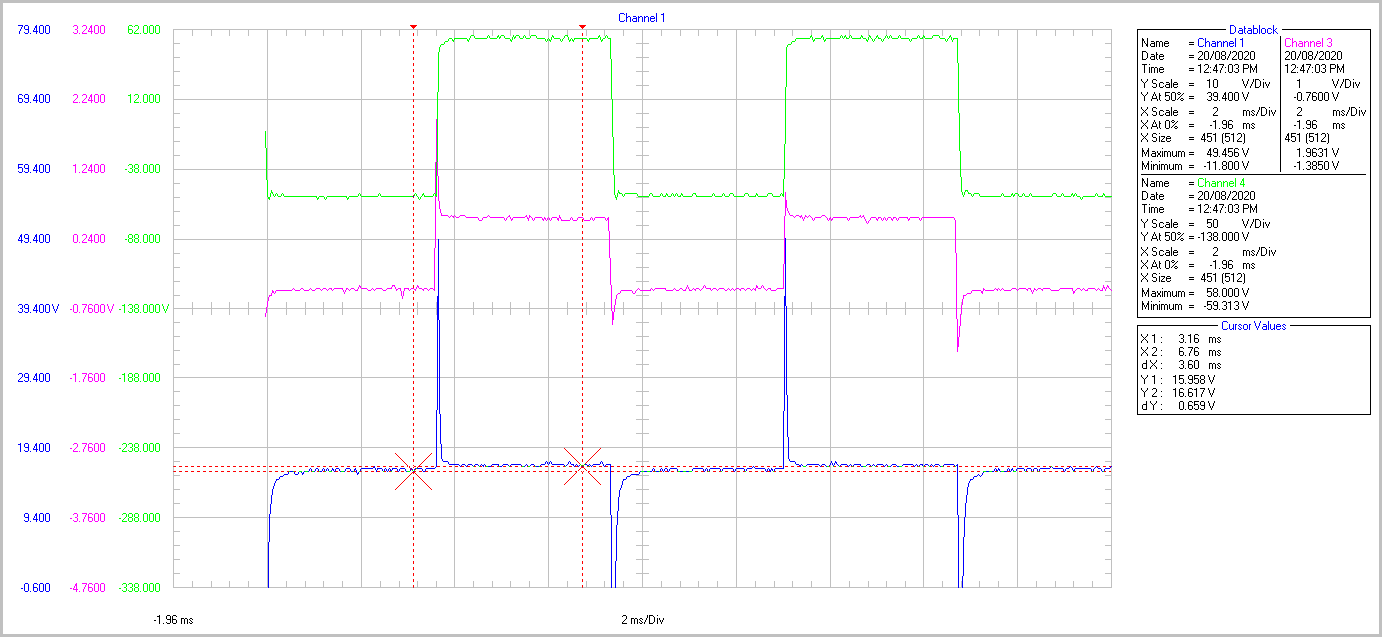Viewport: 1382px width, 637px height.
Task: Click the green -138.000V axis label
Action: coord(143,308)
